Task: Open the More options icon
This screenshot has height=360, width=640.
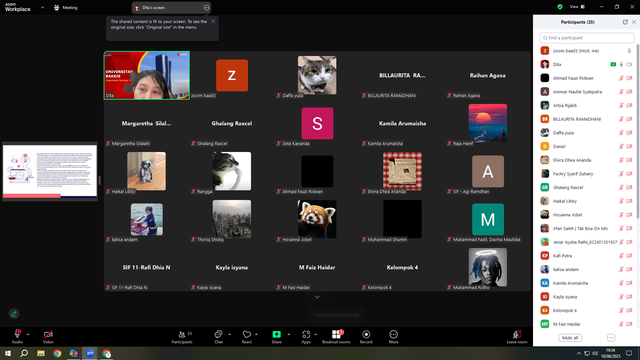Action: [393, 334]
